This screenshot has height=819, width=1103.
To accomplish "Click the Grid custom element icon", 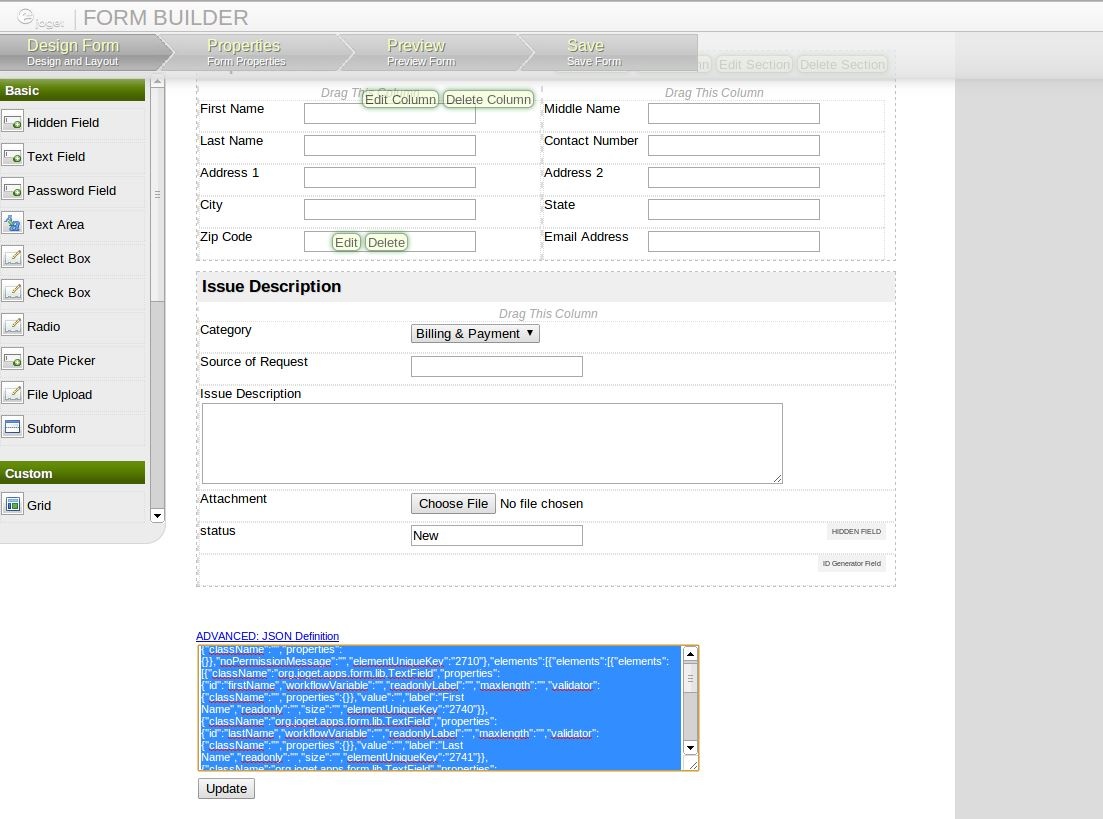I will pyautogui.click(x=13, y=506).
